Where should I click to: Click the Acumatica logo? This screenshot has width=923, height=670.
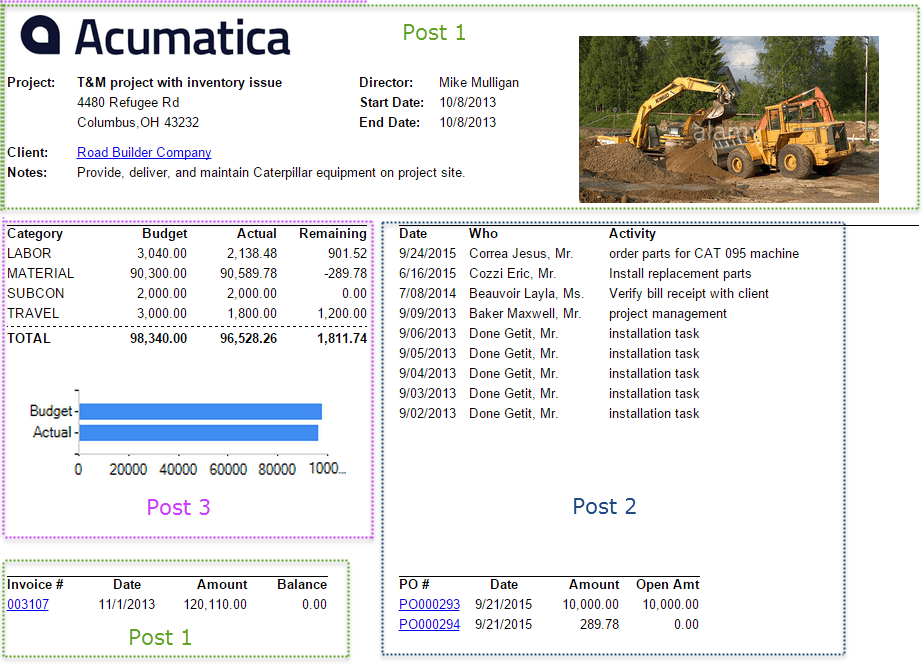(x=155, y=37)
